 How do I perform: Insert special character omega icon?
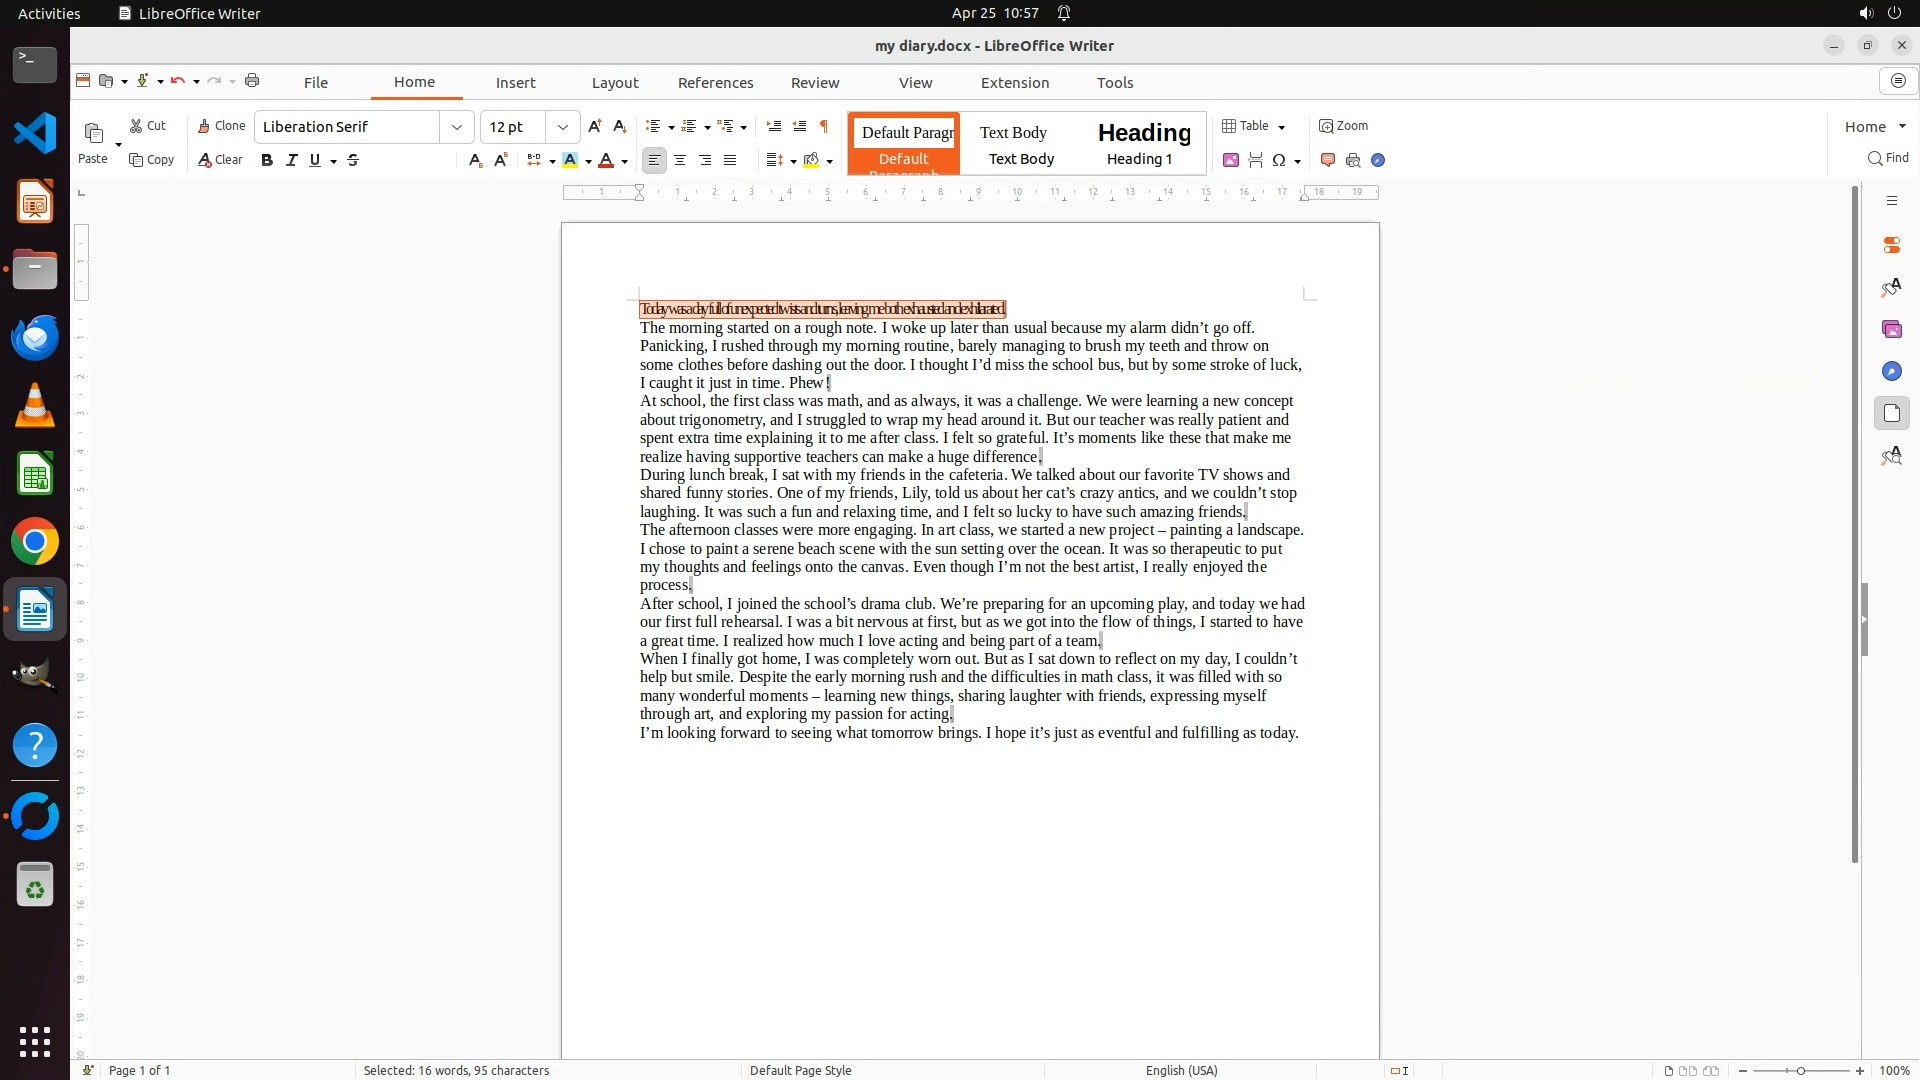(1279, 160)
